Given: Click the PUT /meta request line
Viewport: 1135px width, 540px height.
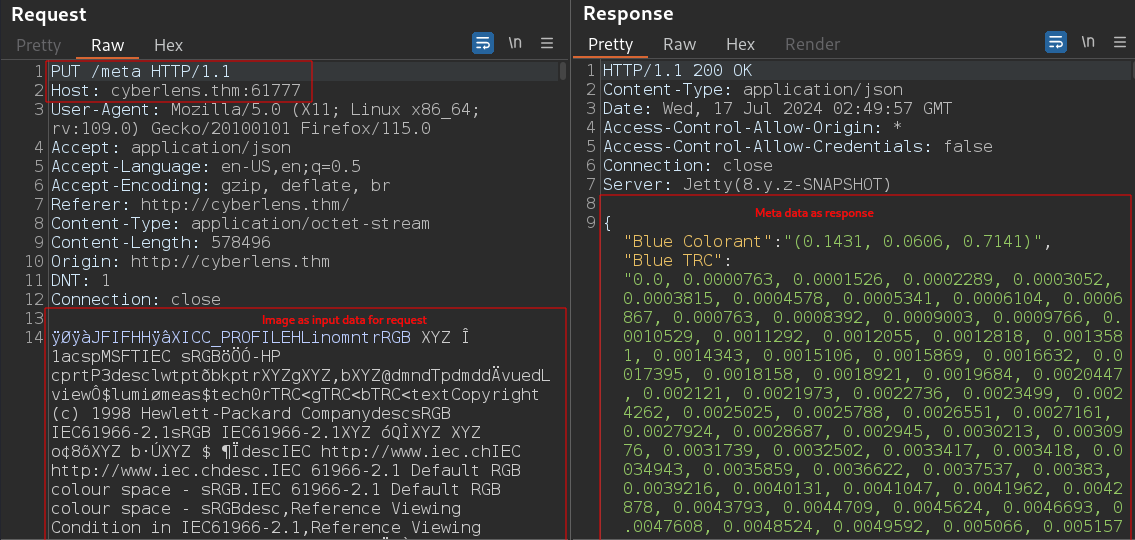Looking at the screenshot, I should pyautogui.click(x=140, y=71).
